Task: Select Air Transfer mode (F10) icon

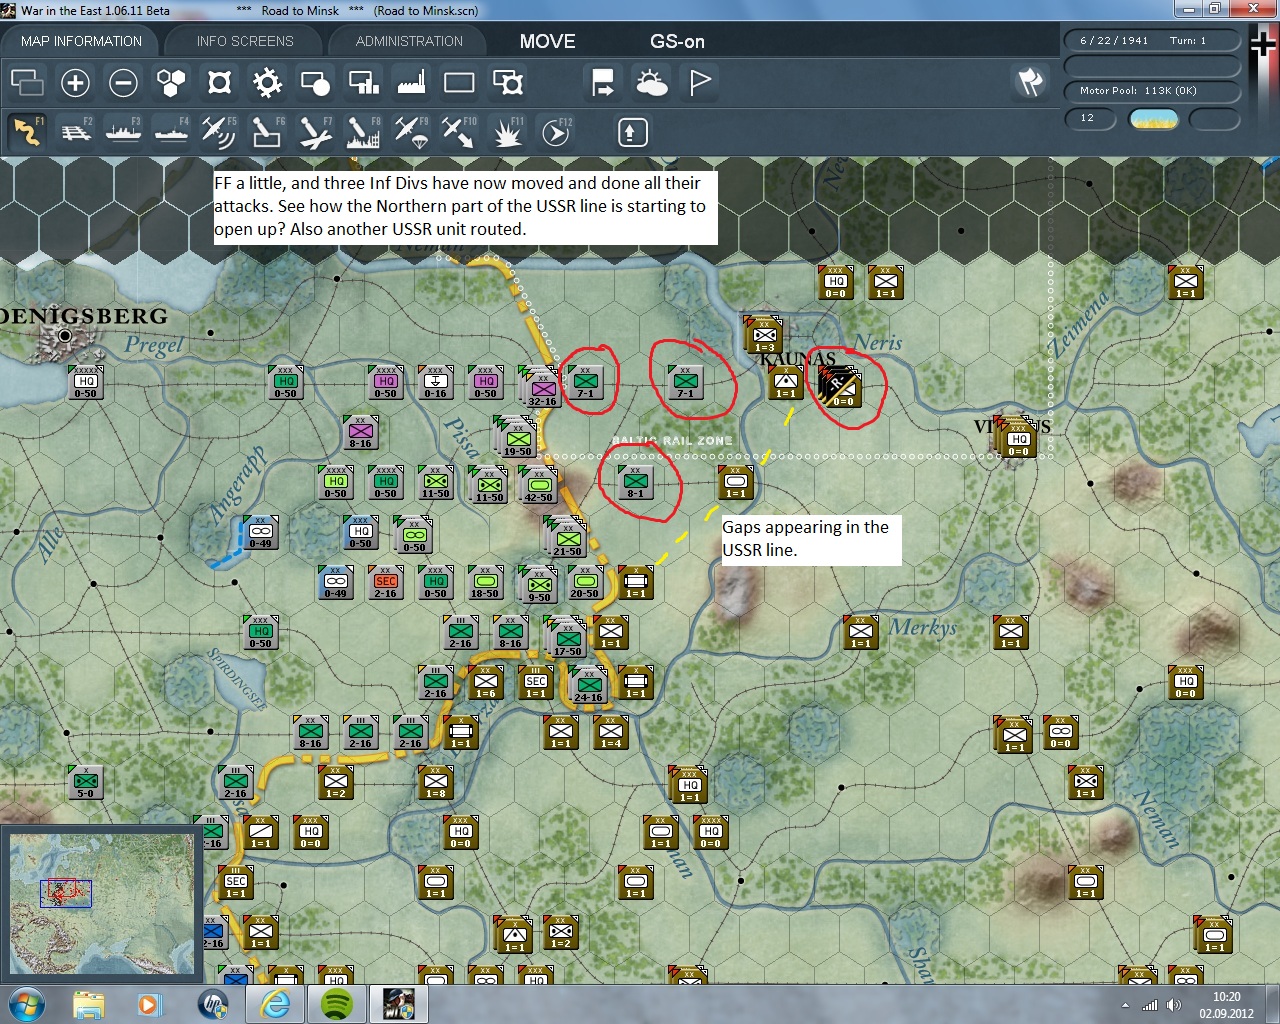Action: tap(459, 132)
